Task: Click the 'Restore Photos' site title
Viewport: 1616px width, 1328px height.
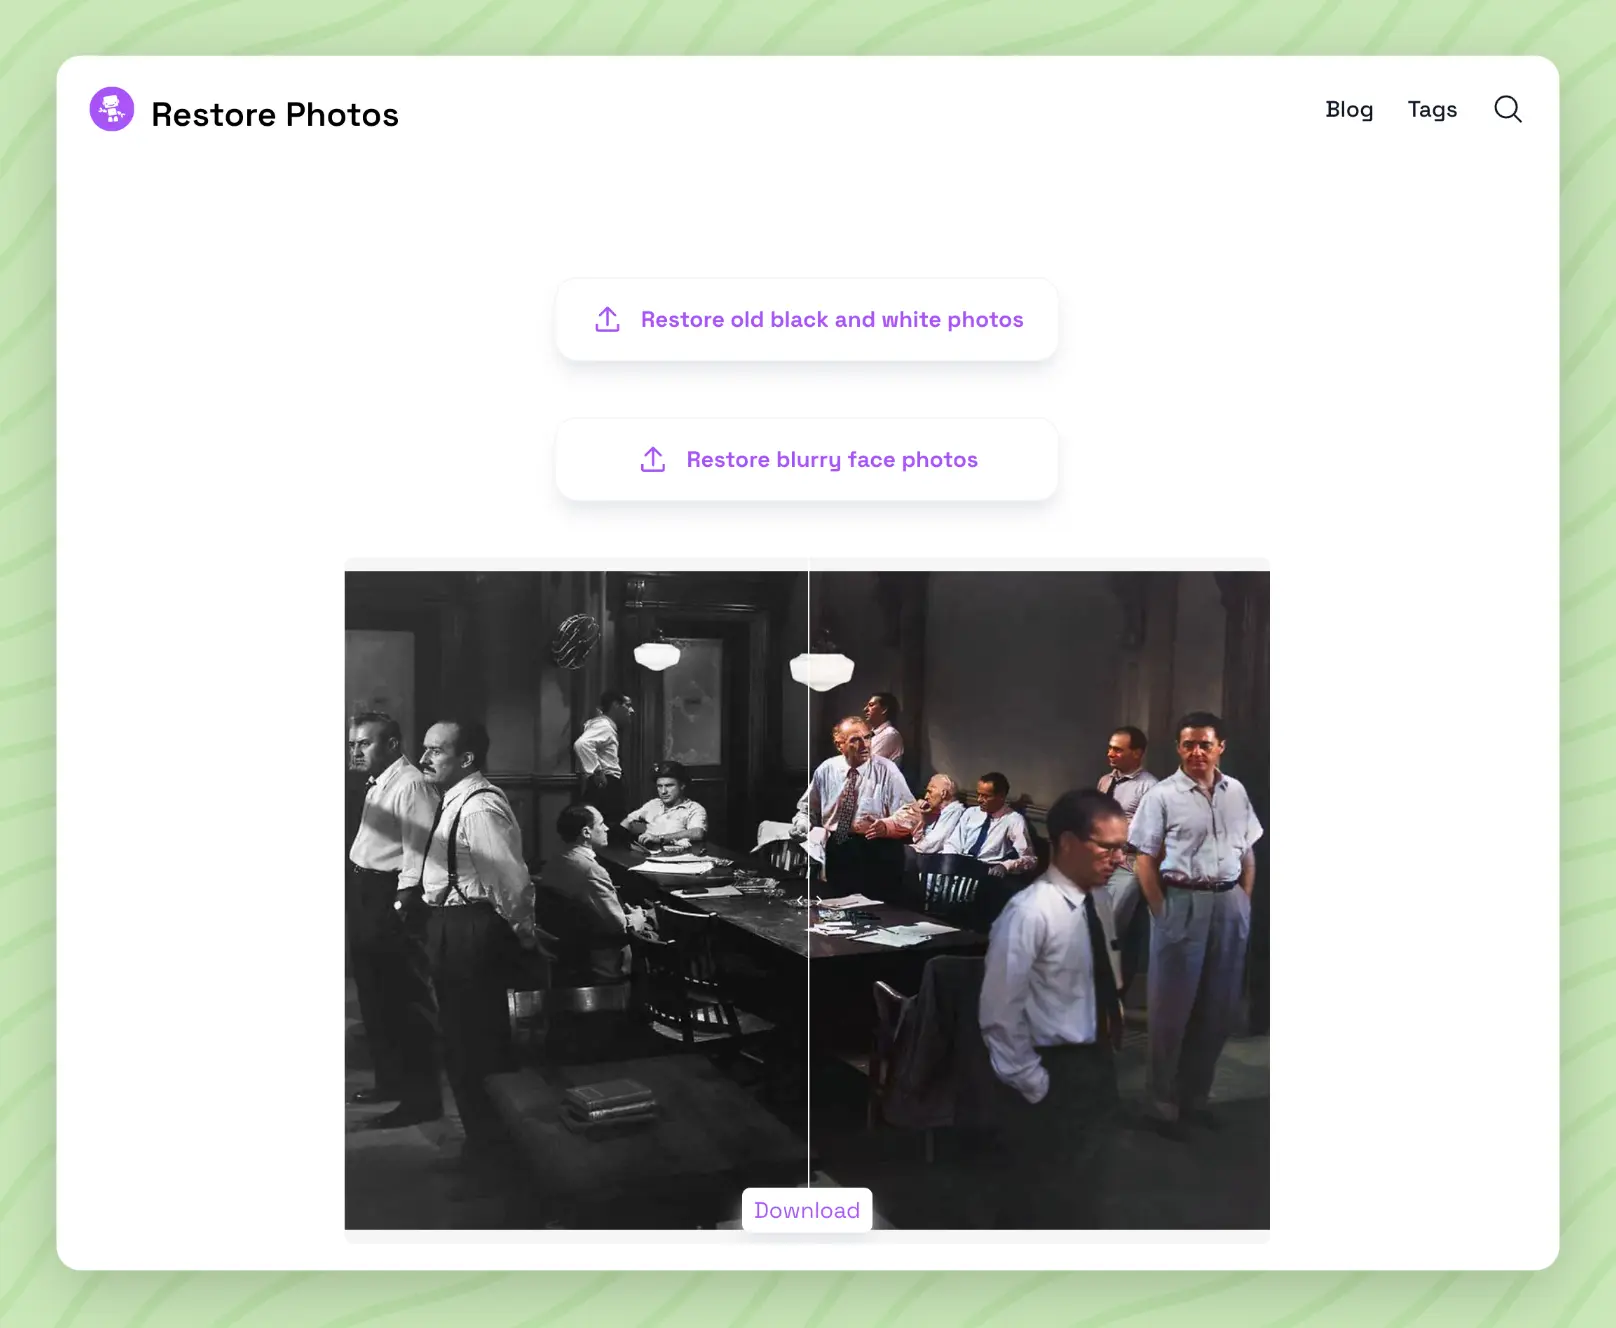Action: tap(275, 114)
